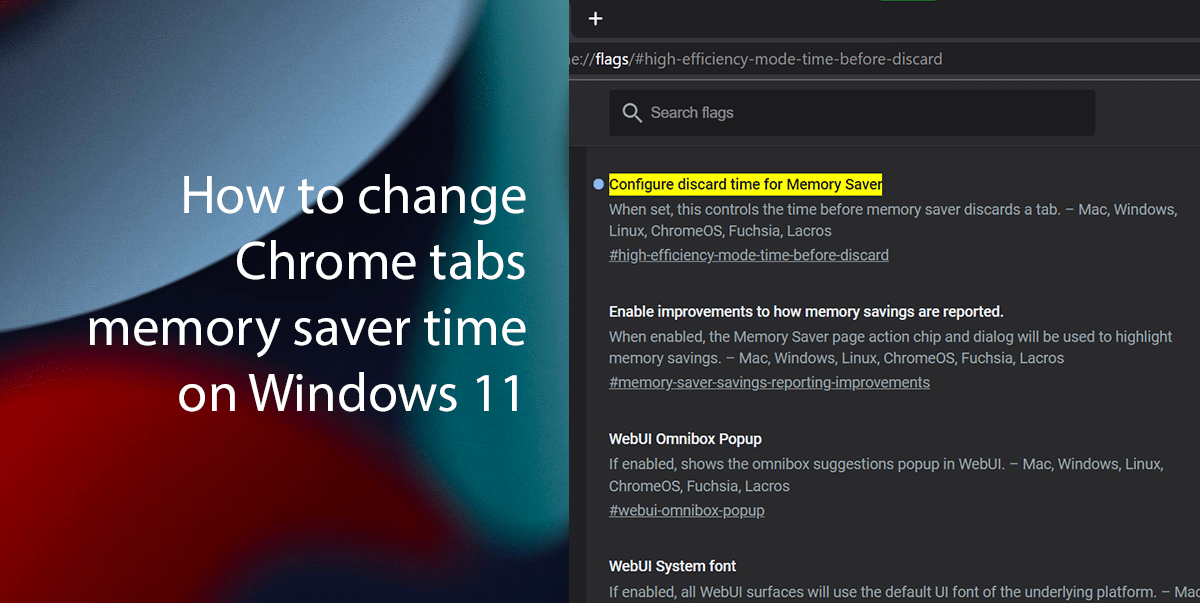Click the WebUI Omnibox Popup flag title
The image size is (1200, 603).
click(x=685, y=438)
